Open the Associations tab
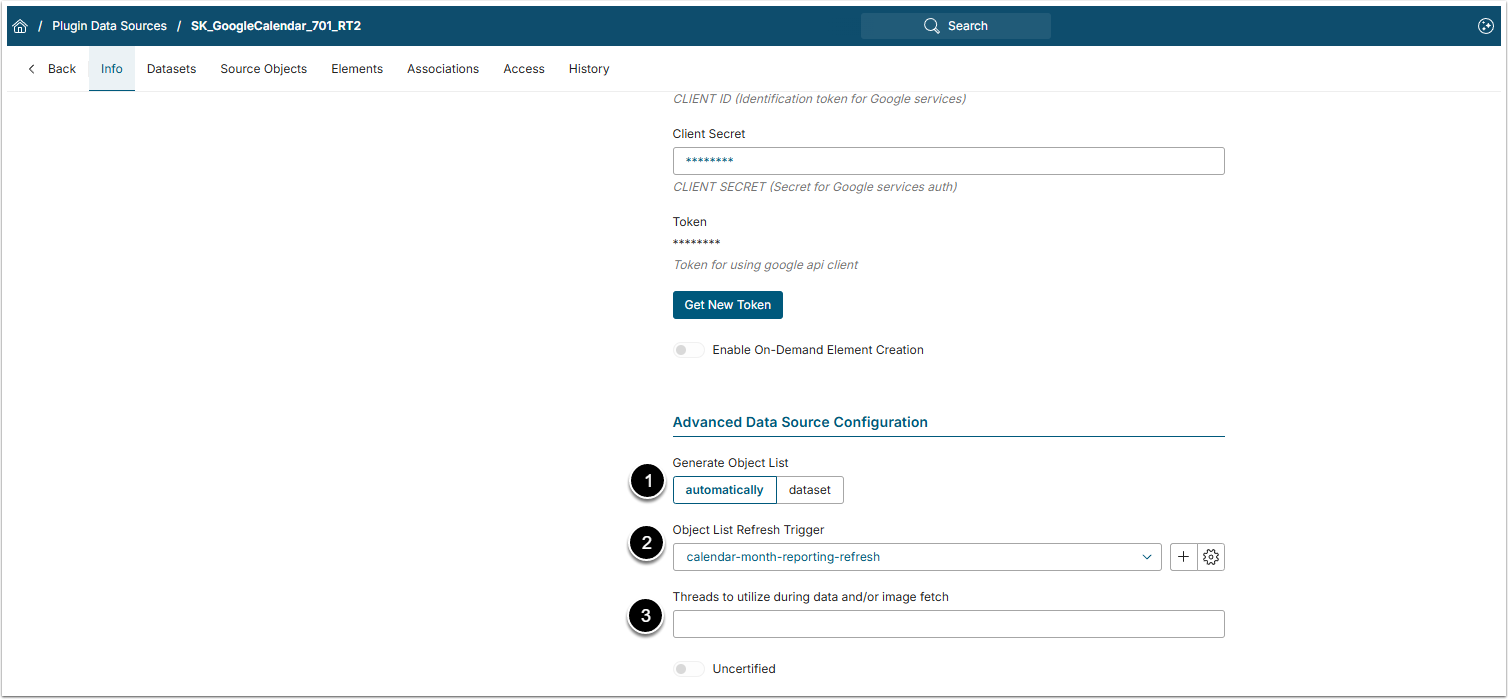The image size is (1508, 699). point(443,69)
